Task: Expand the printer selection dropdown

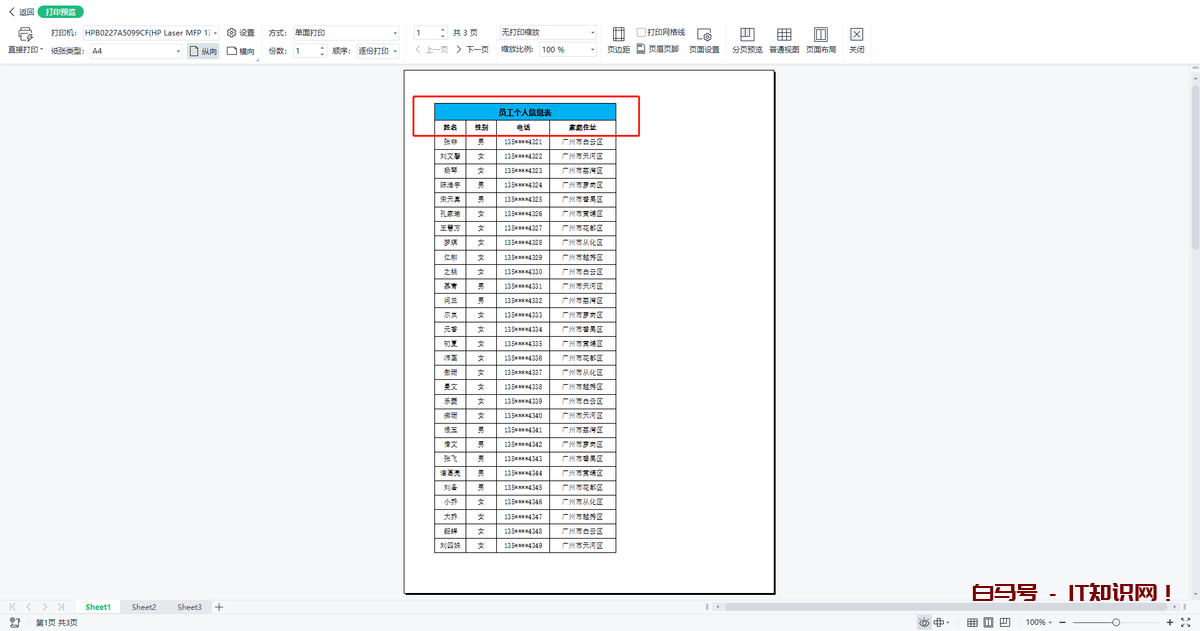Action: [215, 33]
